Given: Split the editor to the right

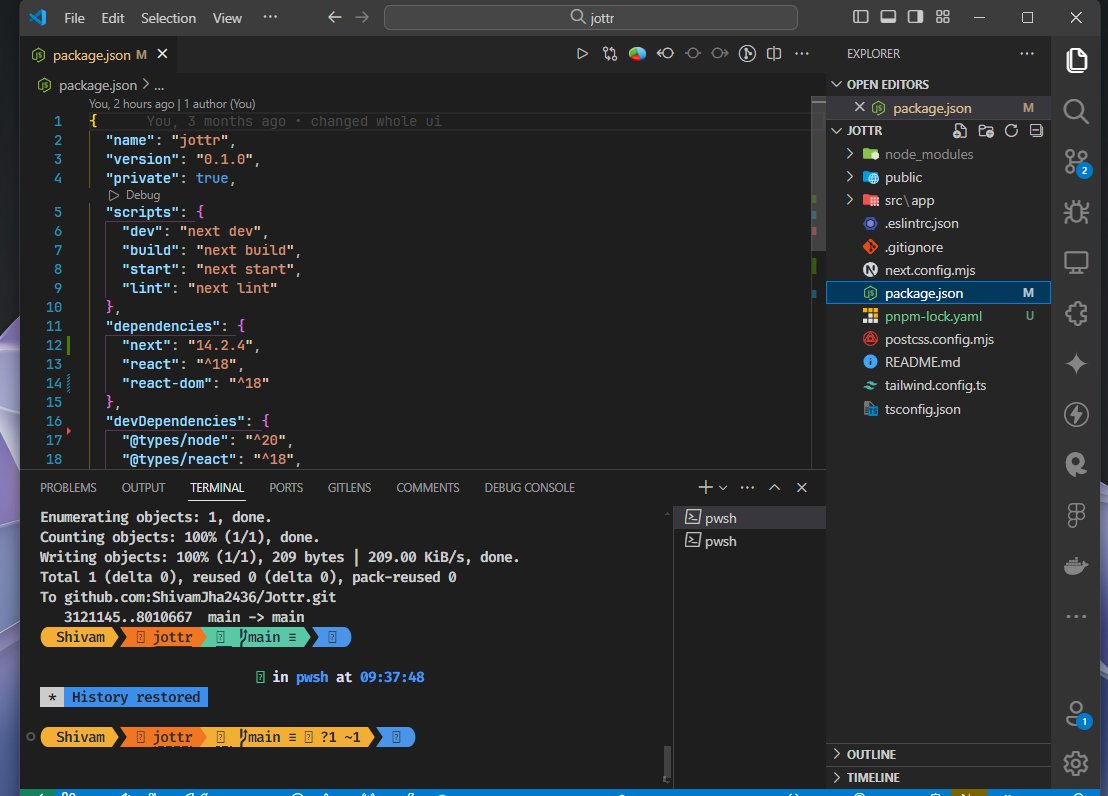Looking at the screenshot, I should pos(774,54).
